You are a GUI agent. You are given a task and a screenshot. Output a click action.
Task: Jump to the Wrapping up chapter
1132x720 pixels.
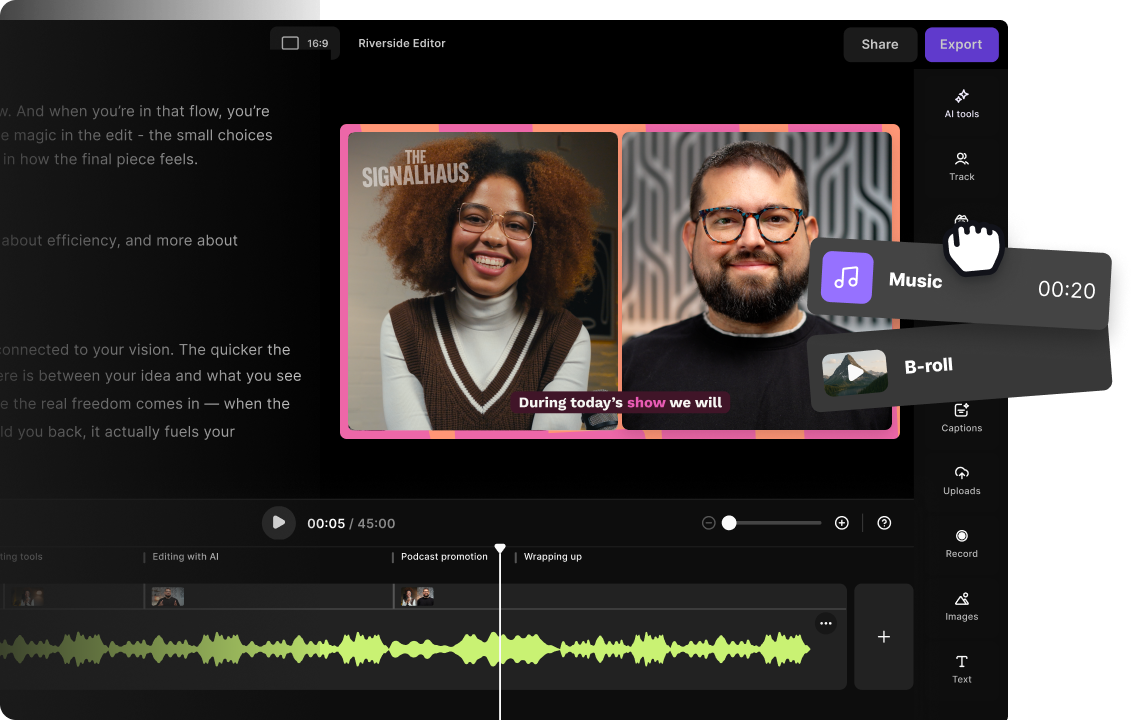[x=552, y=557]
